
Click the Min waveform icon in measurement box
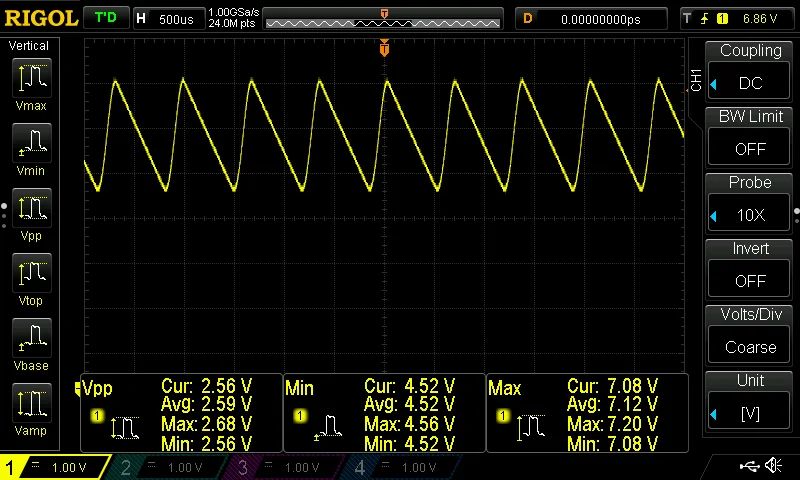(x=328, y=427)
